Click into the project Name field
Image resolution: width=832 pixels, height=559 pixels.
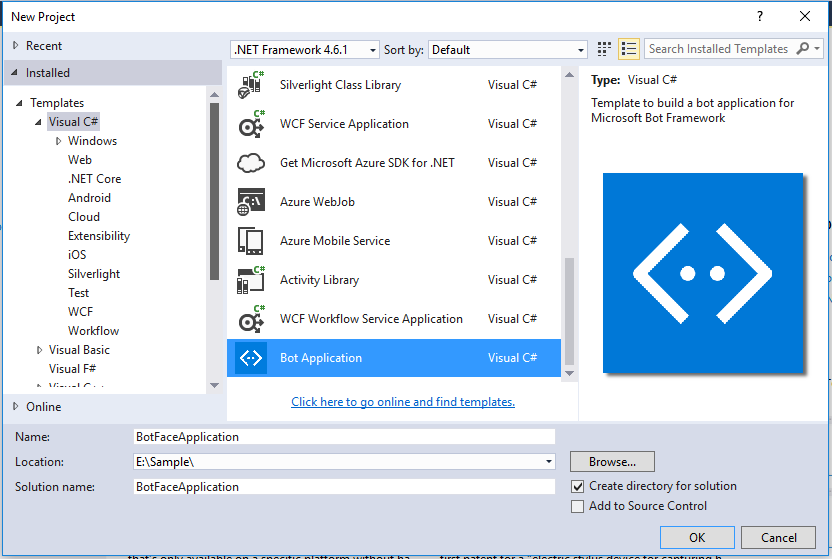(x=344, y=437)
